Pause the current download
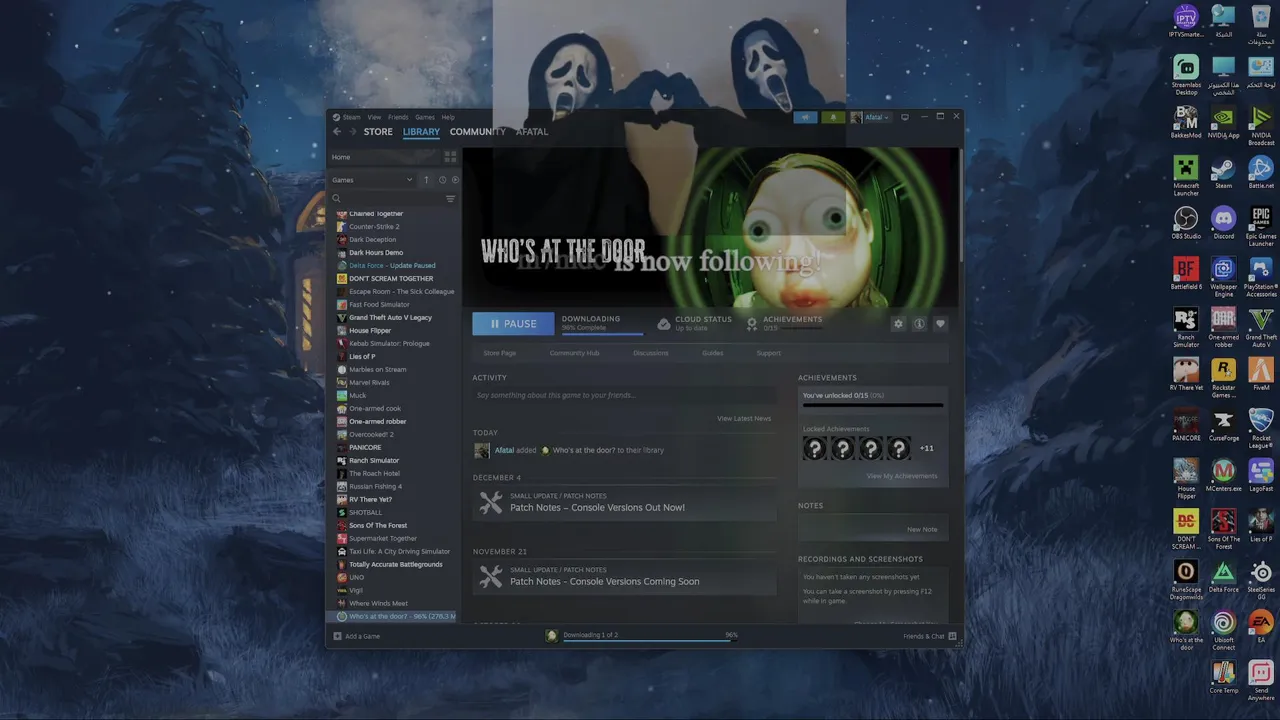 [513, 324]
